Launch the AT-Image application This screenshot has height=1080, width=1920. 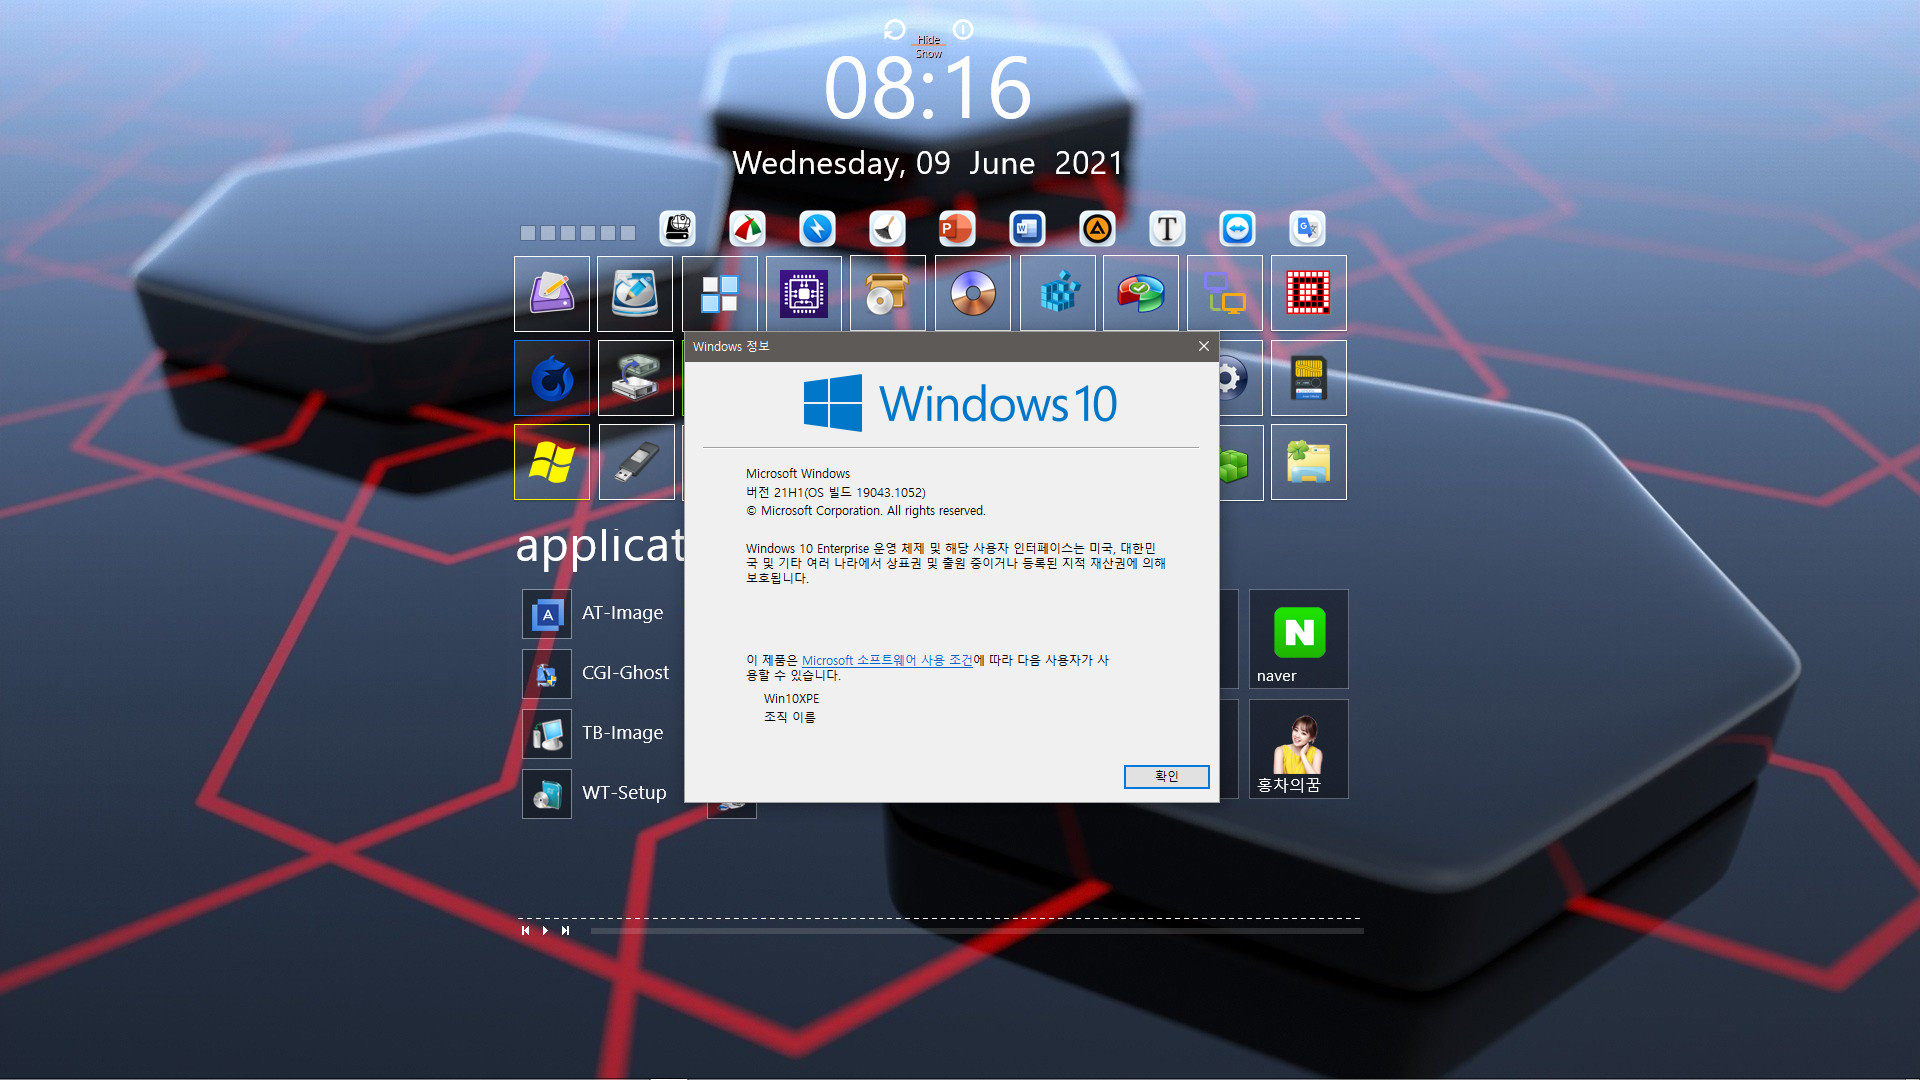click(x=594, y=614)
